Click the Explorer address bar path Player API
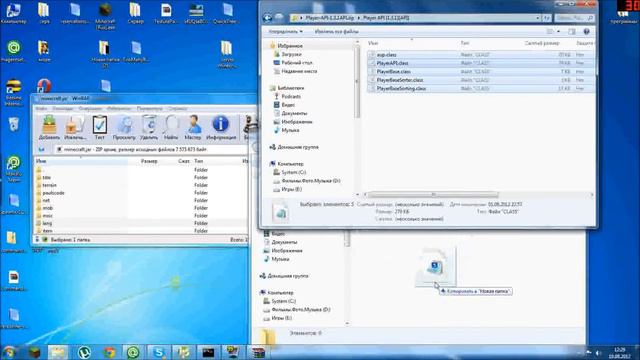 pos(385,18)
